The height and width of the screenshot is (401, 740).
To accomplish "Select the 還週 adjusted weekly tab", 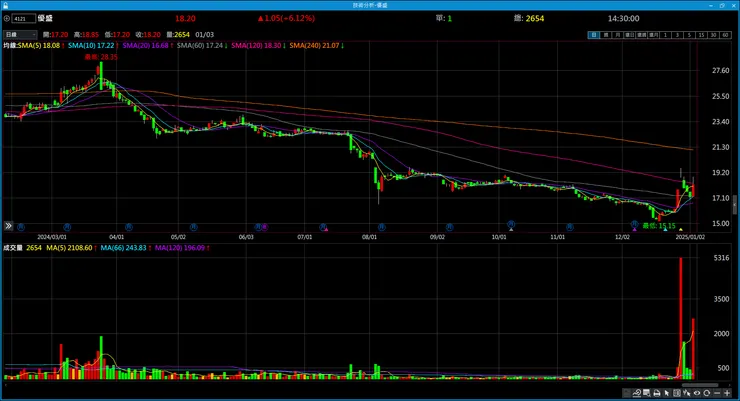I will pos(642,35).
